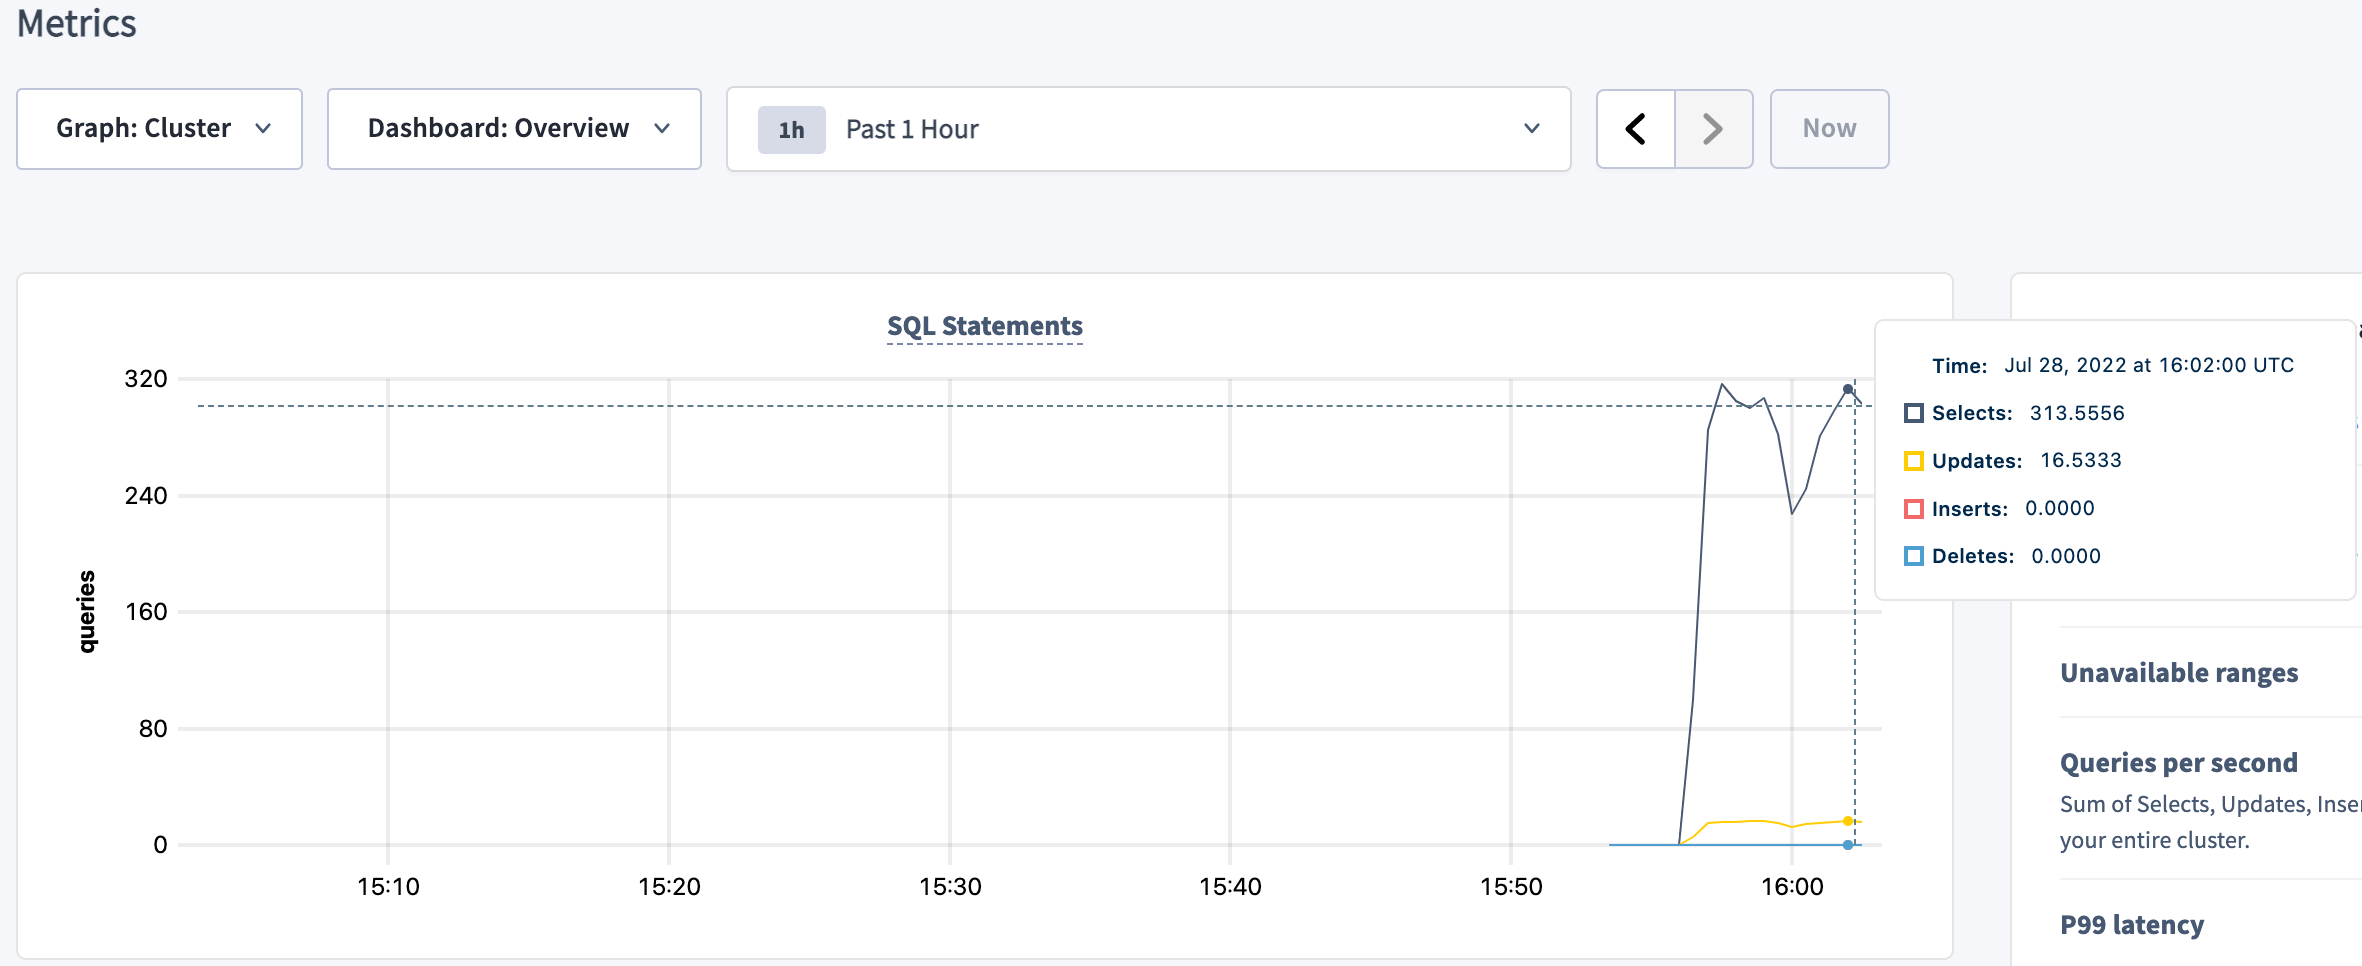Viewport: 2362px width, 966px height.
Task: Click the Updates legend square in the tooltip
Action: click(x=1915, y=459)
